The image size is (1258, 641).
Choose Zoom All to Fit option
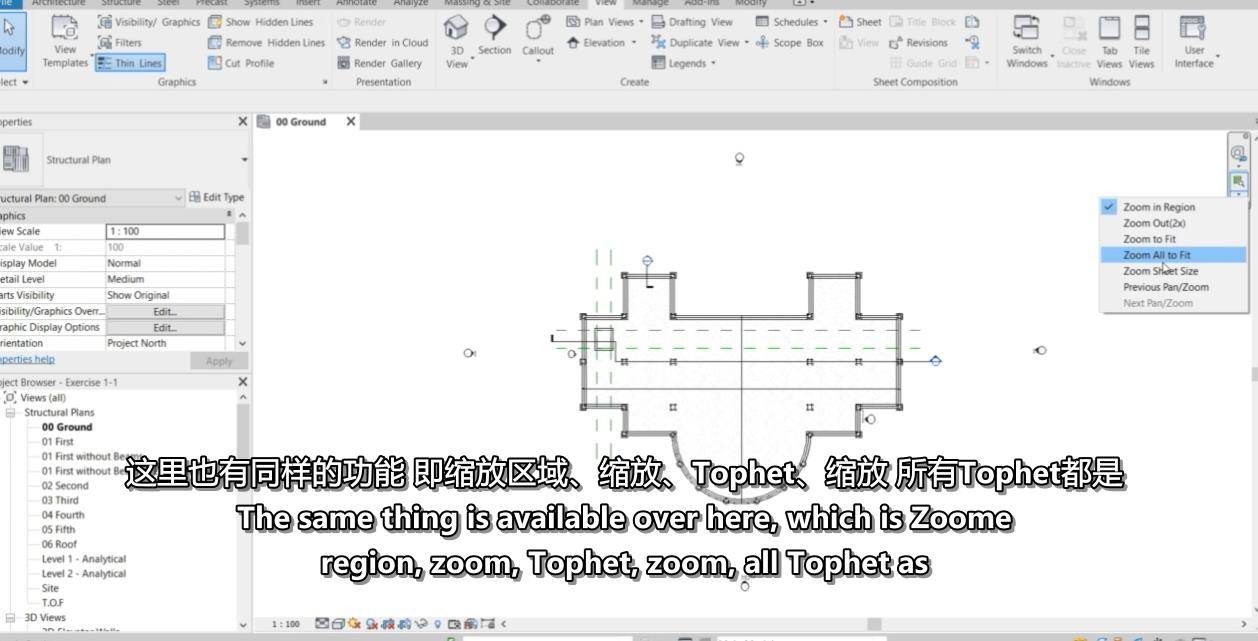1173,255
